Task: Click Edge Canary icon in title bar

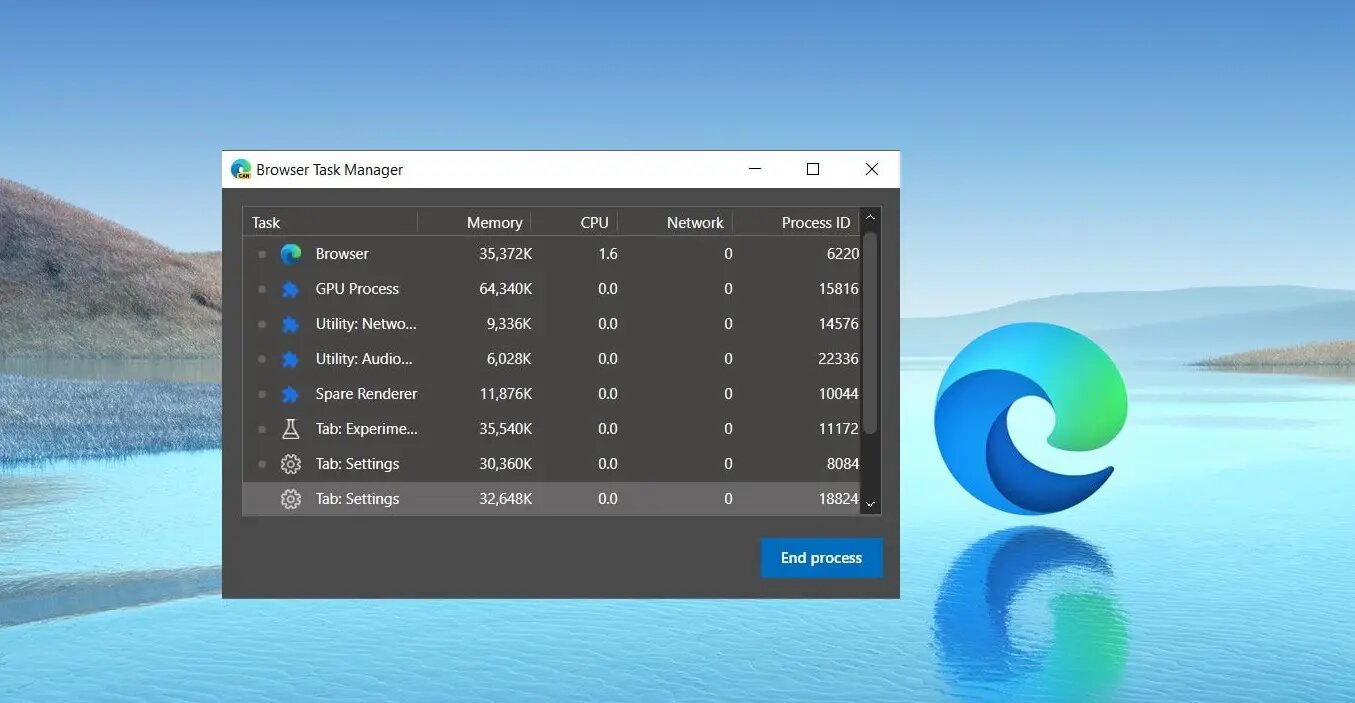Action: point(241,170)
